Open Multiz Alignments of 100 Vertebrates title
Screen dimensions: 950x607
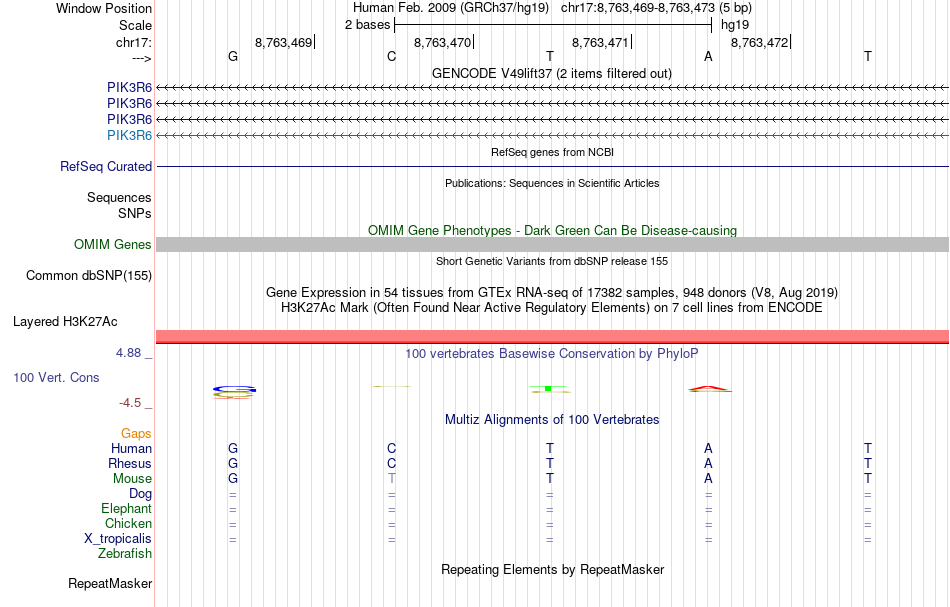(552, 420)
